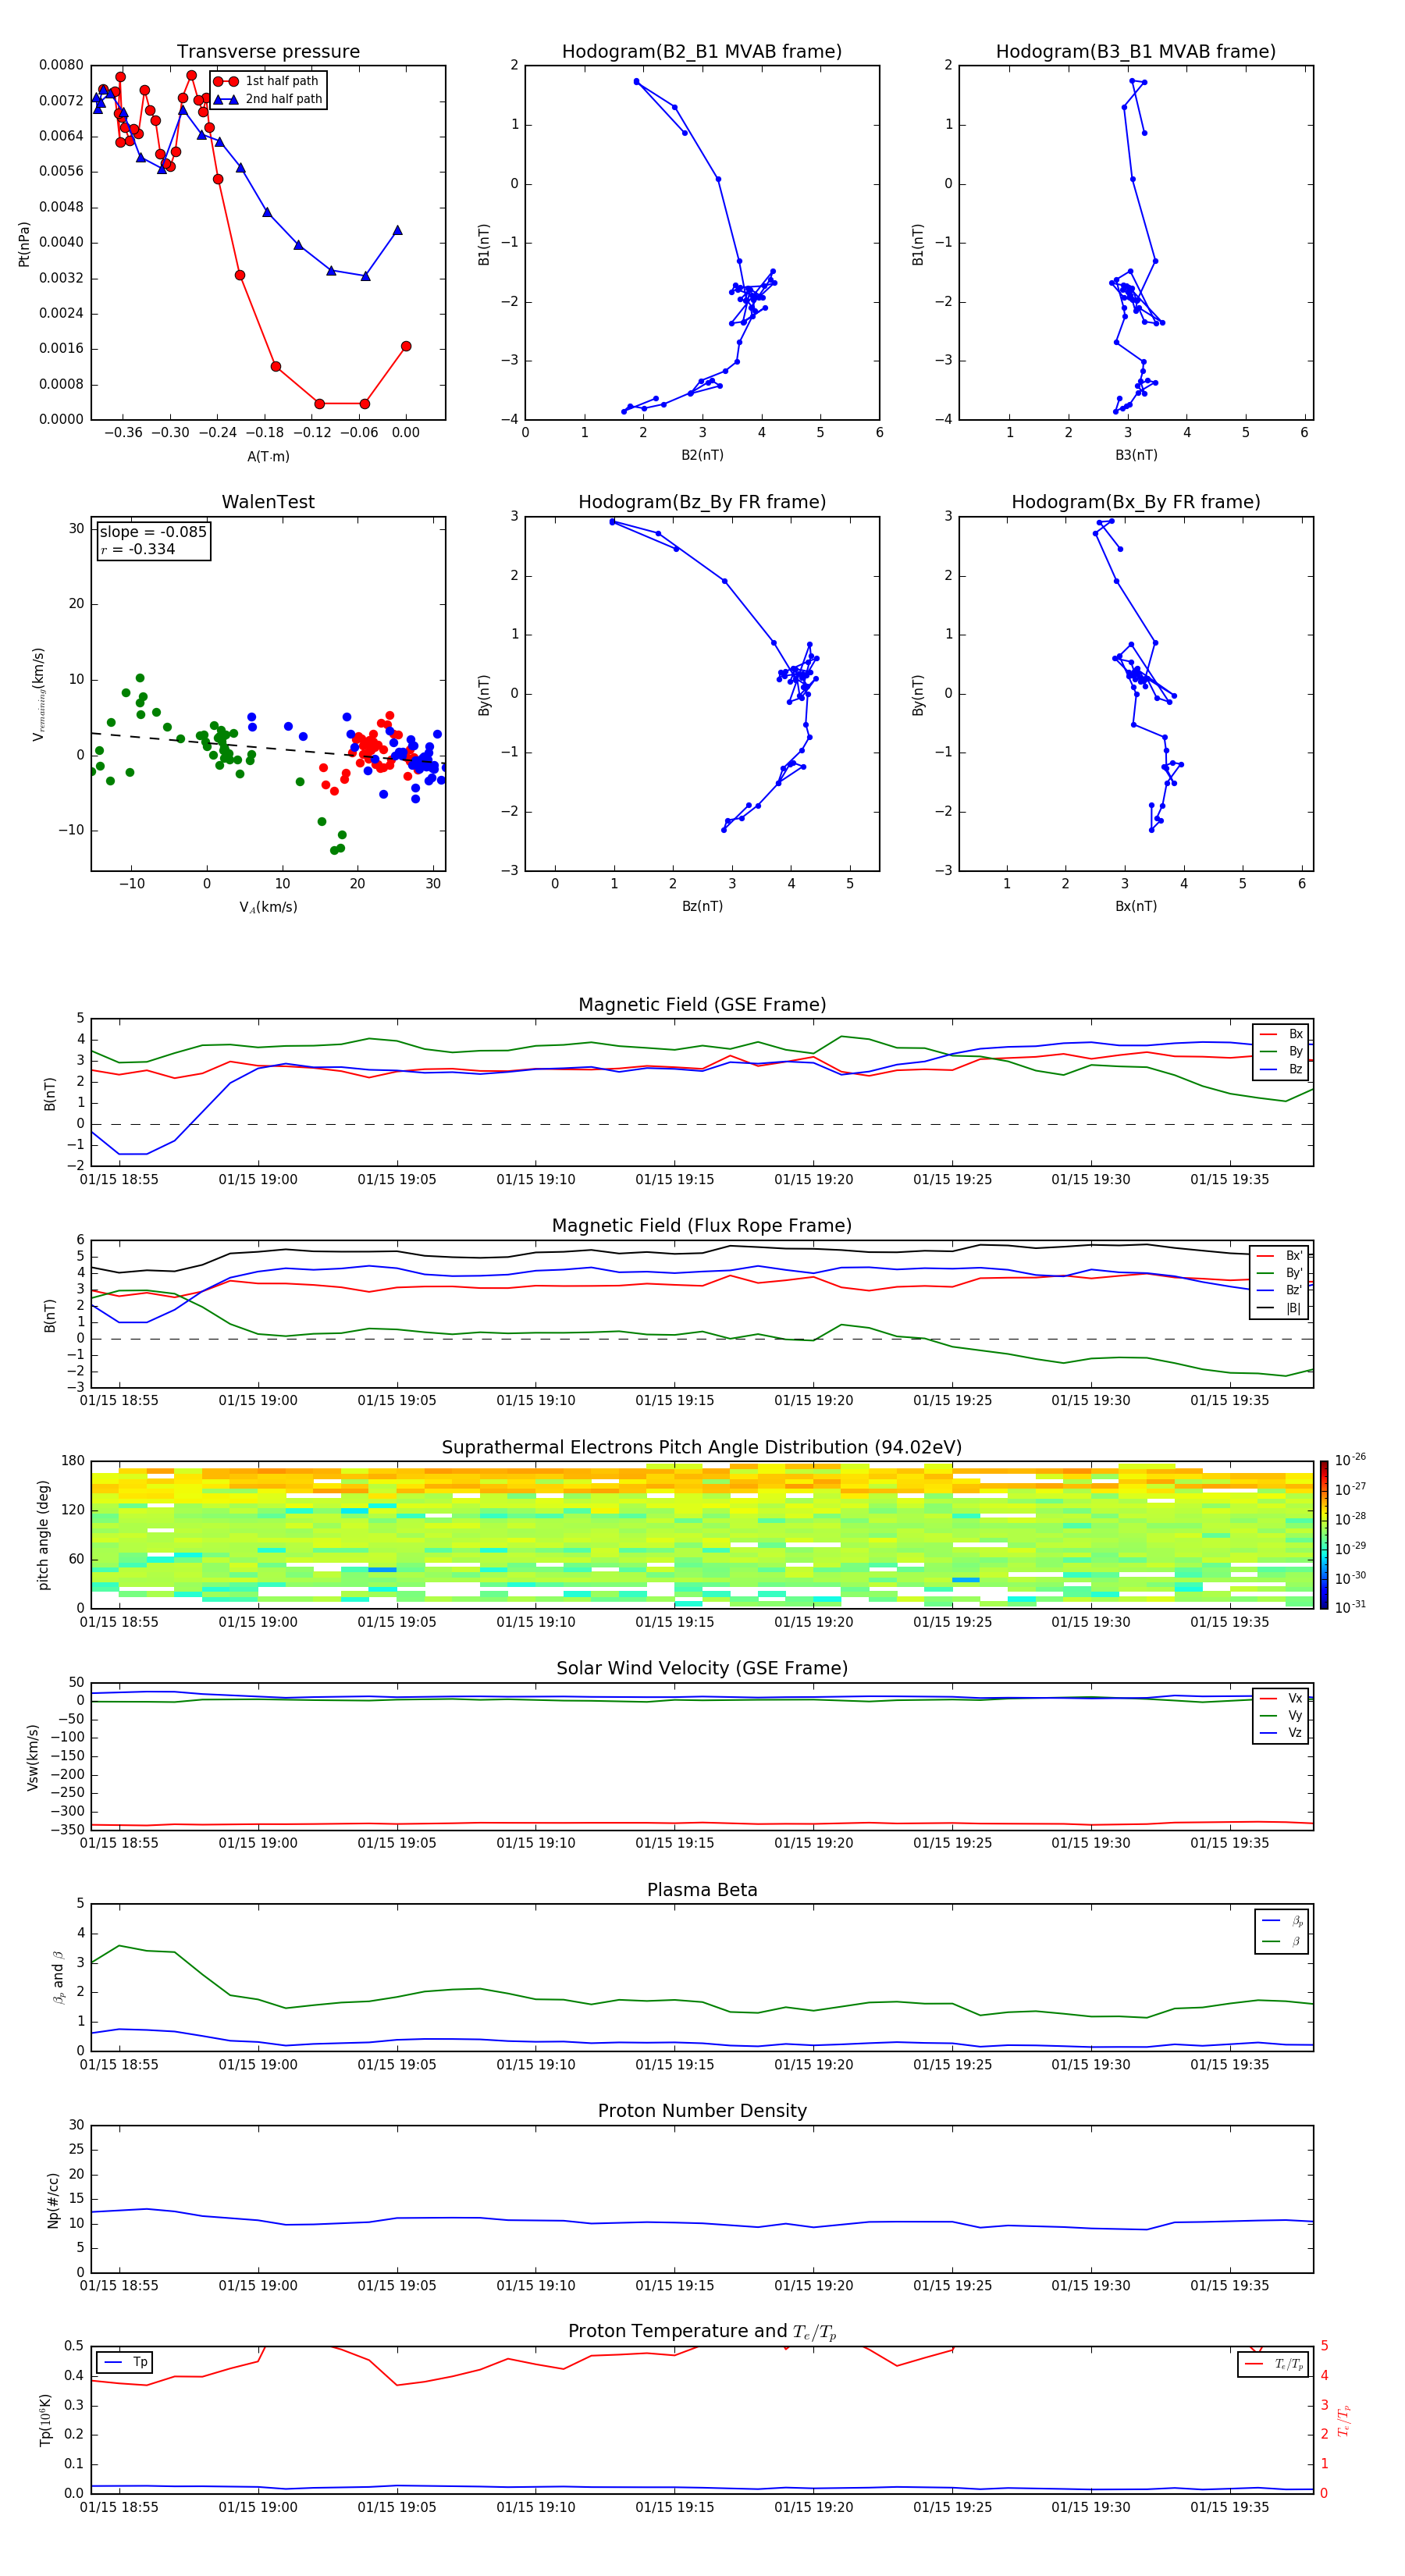The width and height of the screenshot is (1405, 2576).
Task: Select the 'Vy' legend entry
Action: [x=1281, y=1715]
